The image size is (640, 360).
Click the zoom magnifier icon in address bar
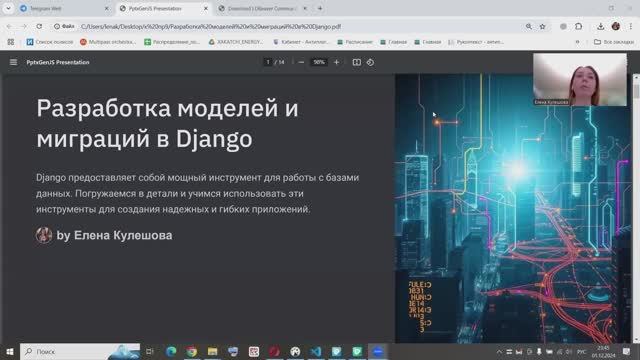pyautogui.click(x=529, y=26)
